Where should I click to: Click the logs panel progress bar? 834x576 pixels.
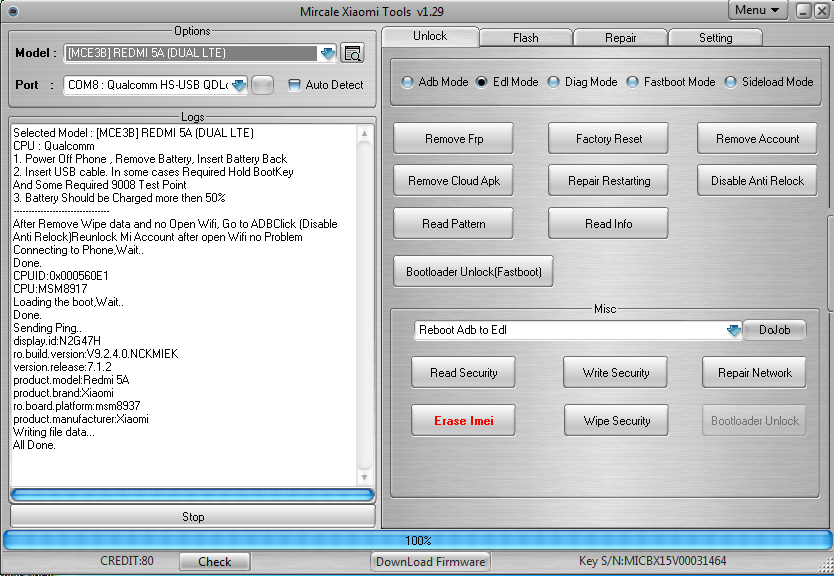pyautogui.click(x=193, y=495)
